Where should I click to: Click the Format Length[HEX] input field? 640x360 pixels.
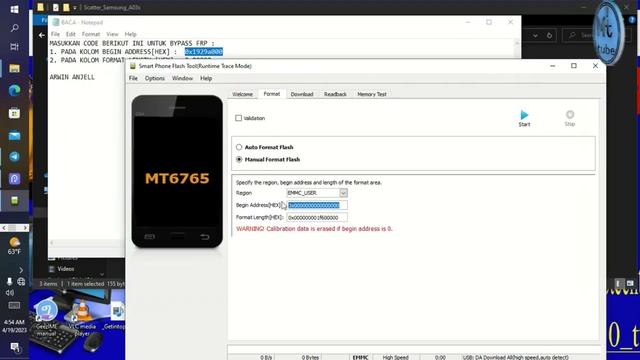coord(317,218)
